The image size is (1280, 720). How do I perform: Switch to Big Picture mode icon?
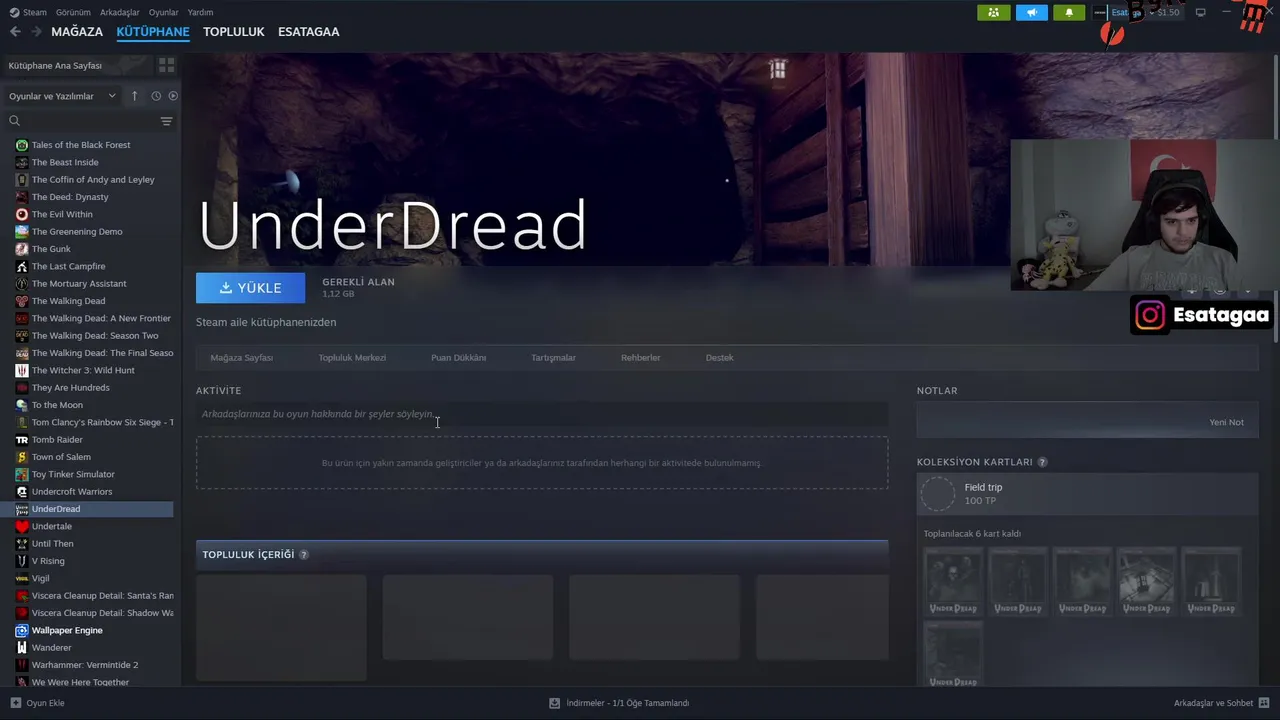1201,12
